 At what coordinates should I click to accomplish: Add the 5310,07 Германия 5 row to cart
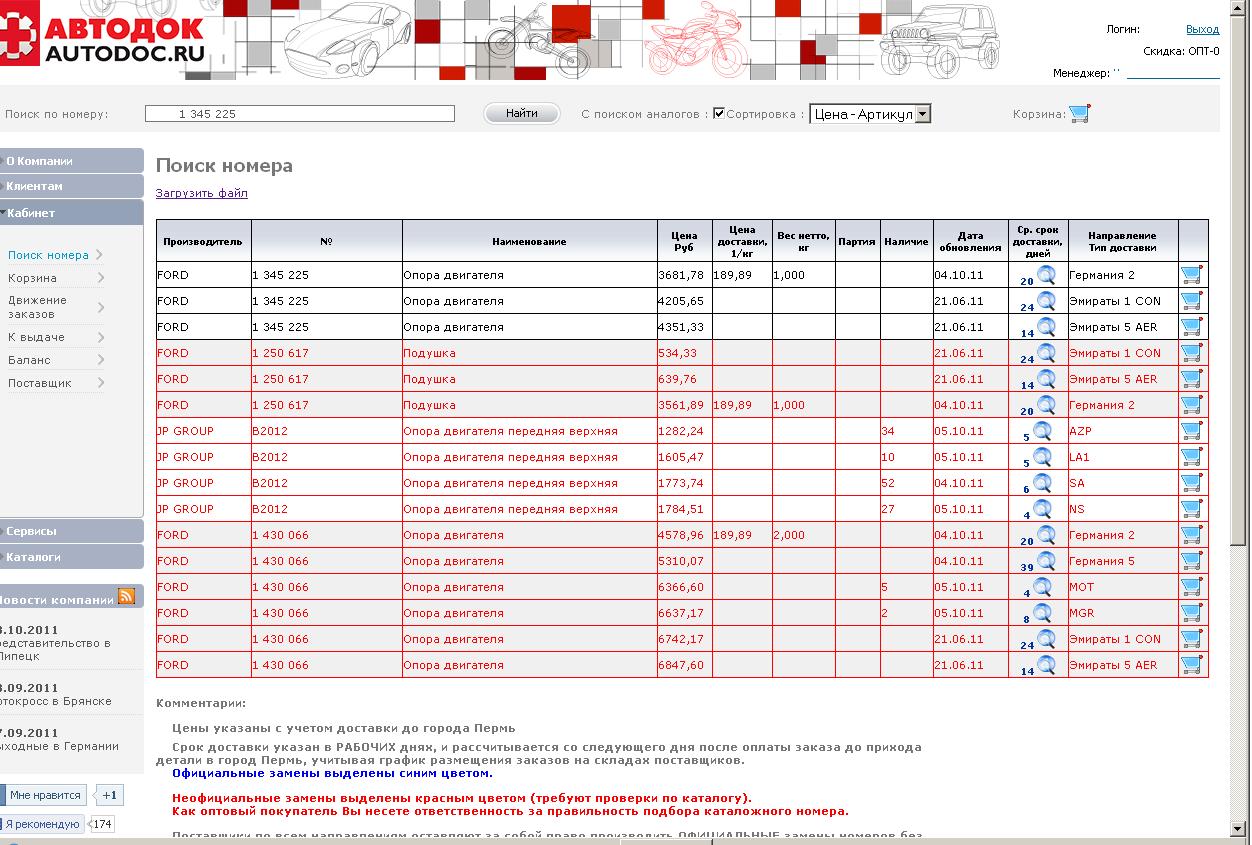click(x=1191, y=560)
